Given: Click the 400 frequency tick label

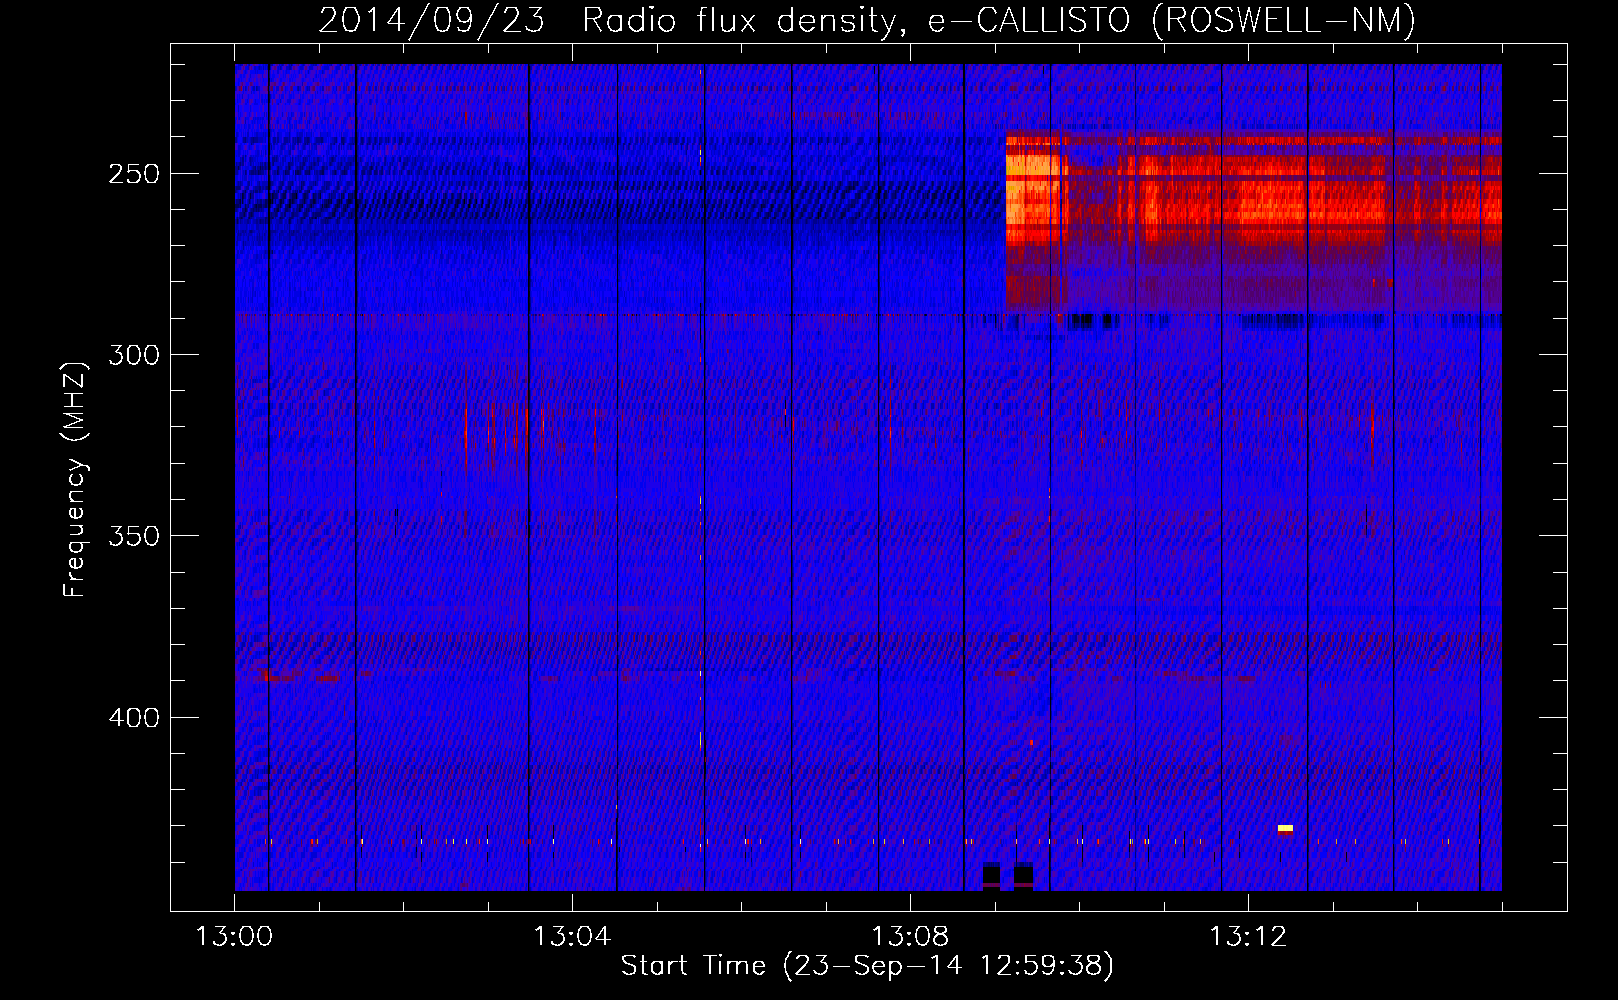Looking at the screenshot, I should pos(135,718).
